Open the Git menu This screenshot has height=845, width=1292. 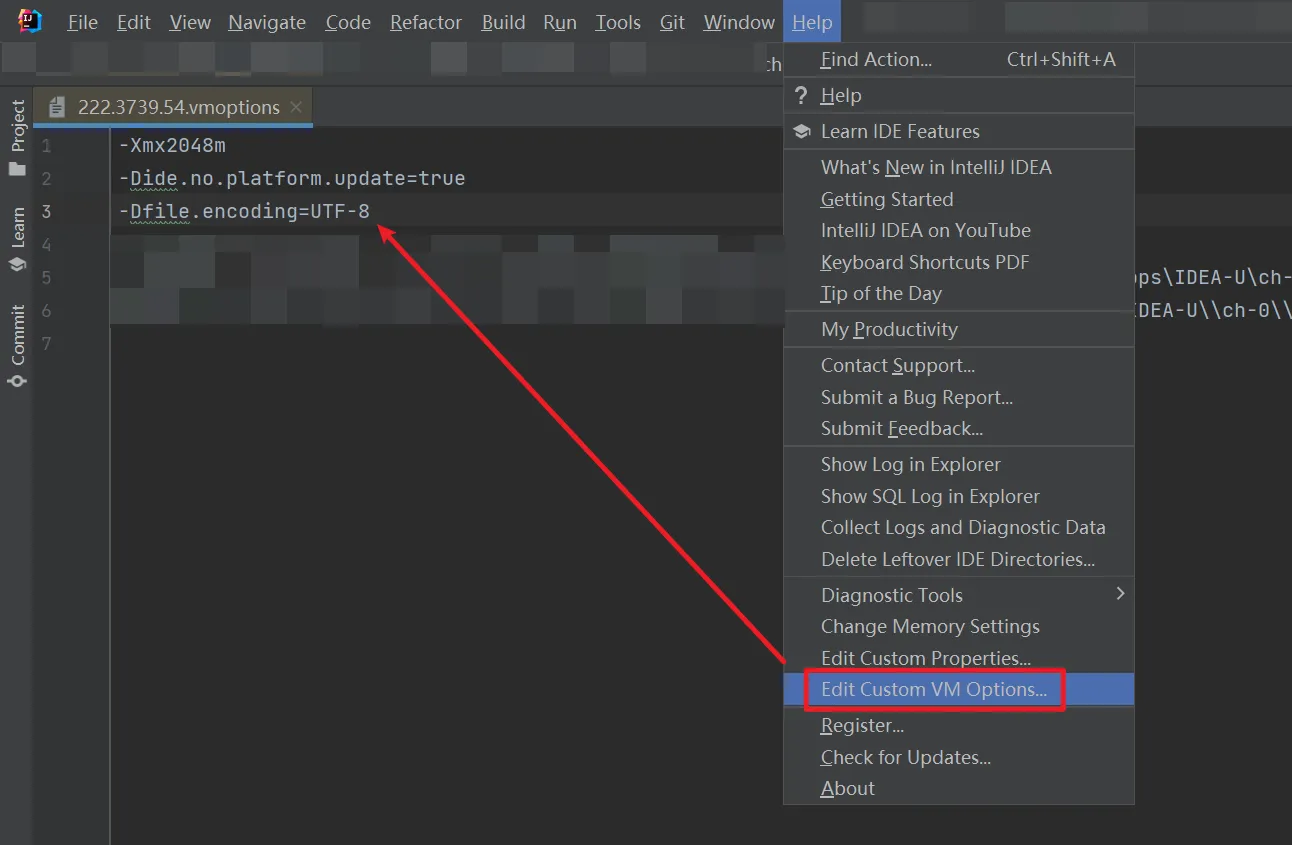pos(672,22)
